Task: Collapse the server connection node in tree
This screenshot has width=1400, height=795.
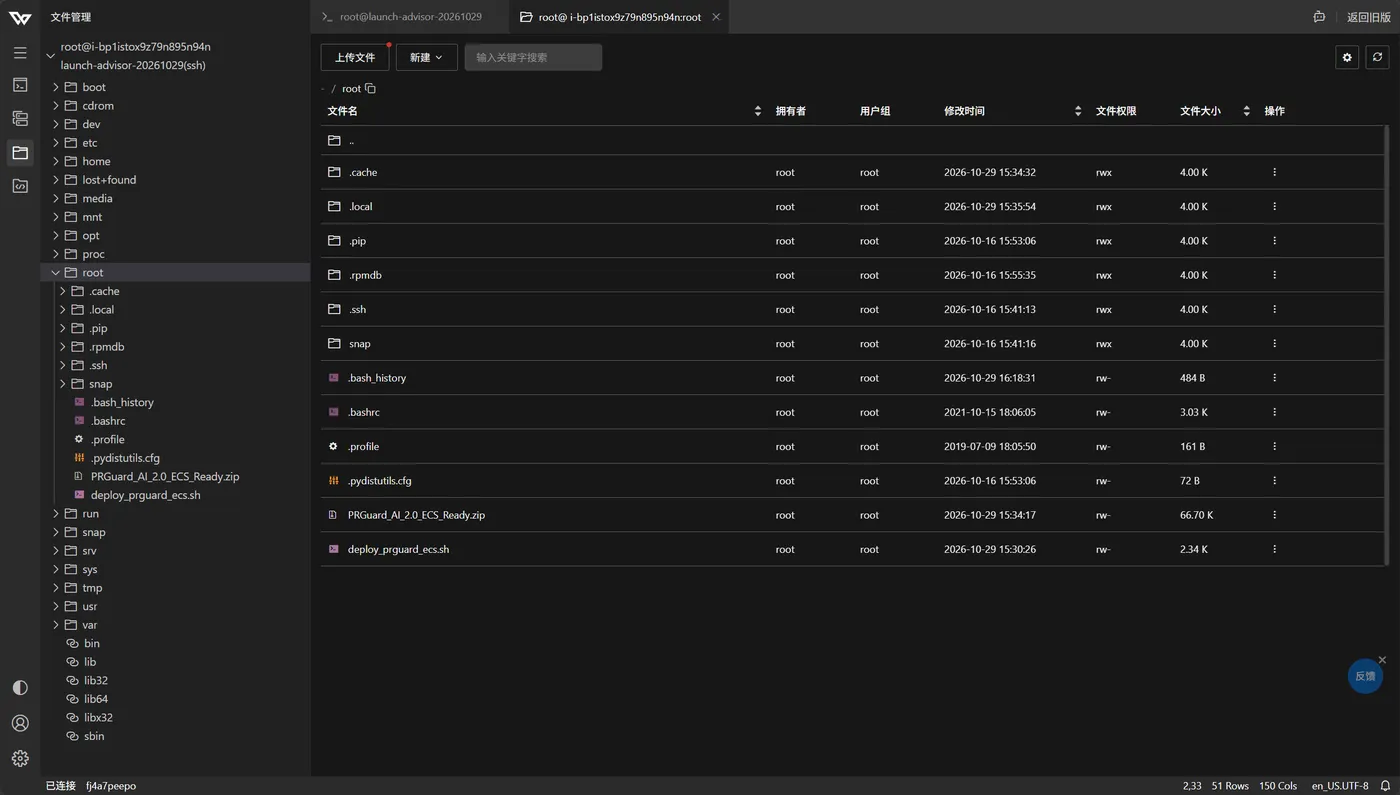Action: tap(50, 56)
